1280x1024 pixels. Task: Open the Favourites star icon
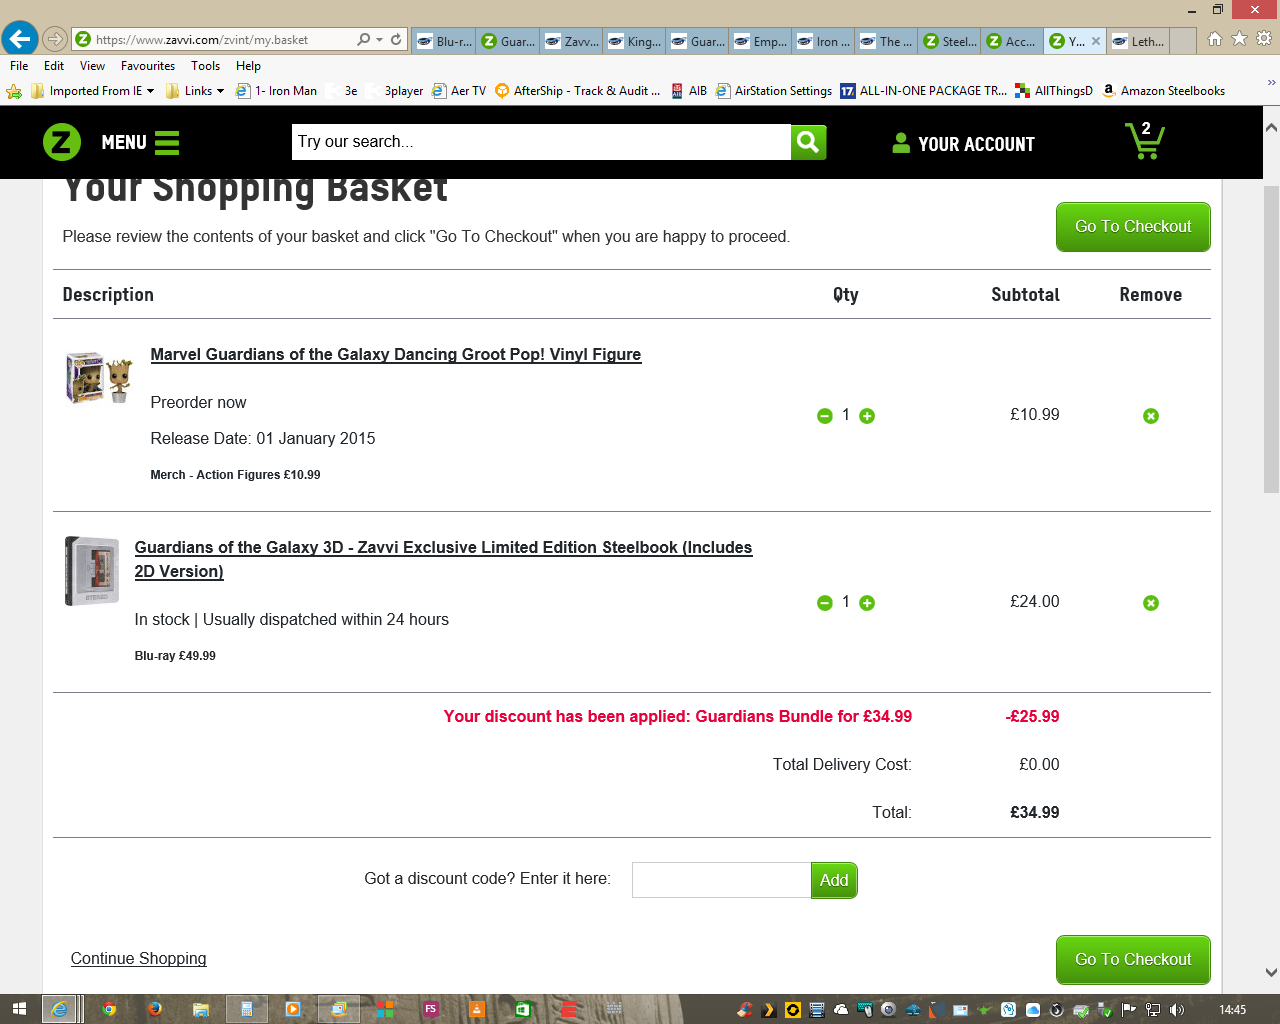1240,39
